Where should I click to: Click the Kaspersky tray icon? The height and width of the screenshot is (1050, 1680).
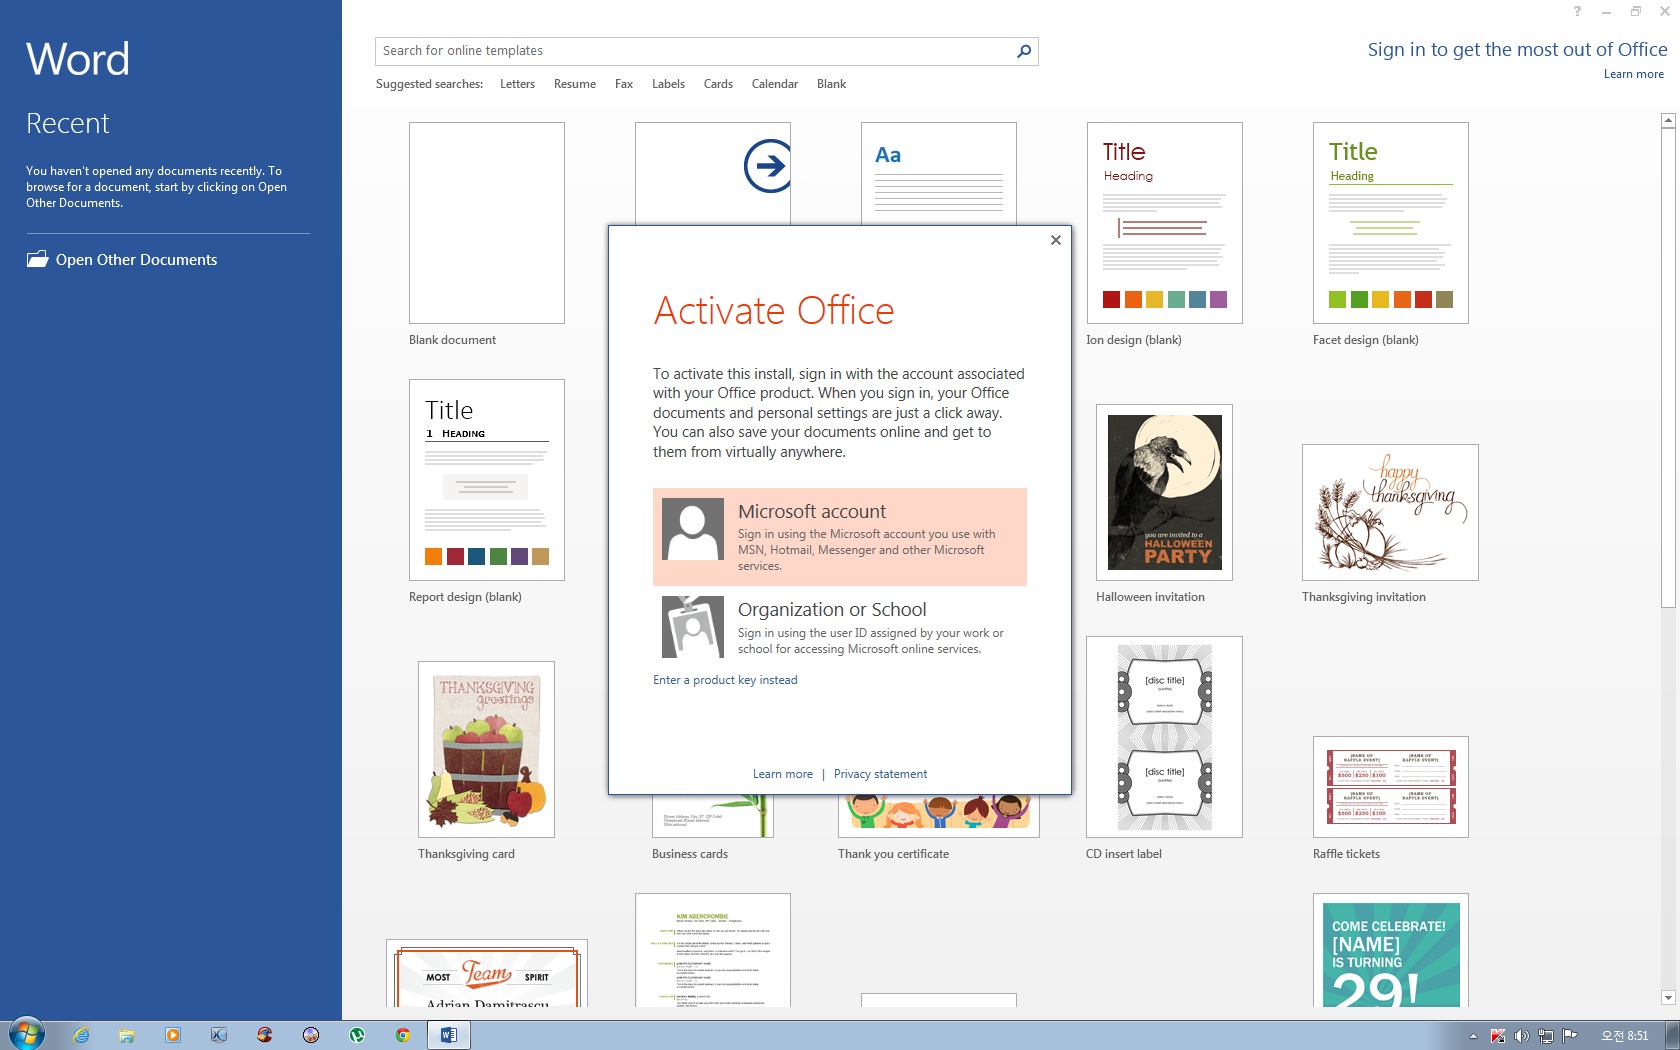1497,1036
